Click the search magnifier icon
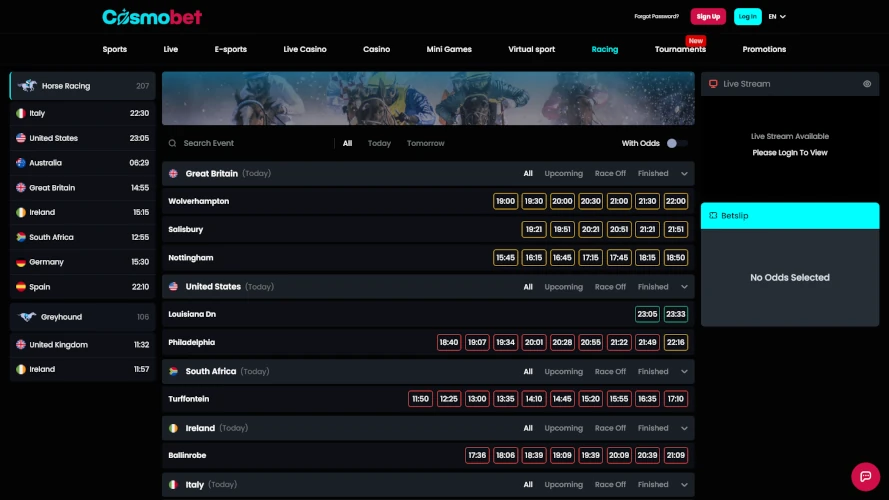 [172, 143]
